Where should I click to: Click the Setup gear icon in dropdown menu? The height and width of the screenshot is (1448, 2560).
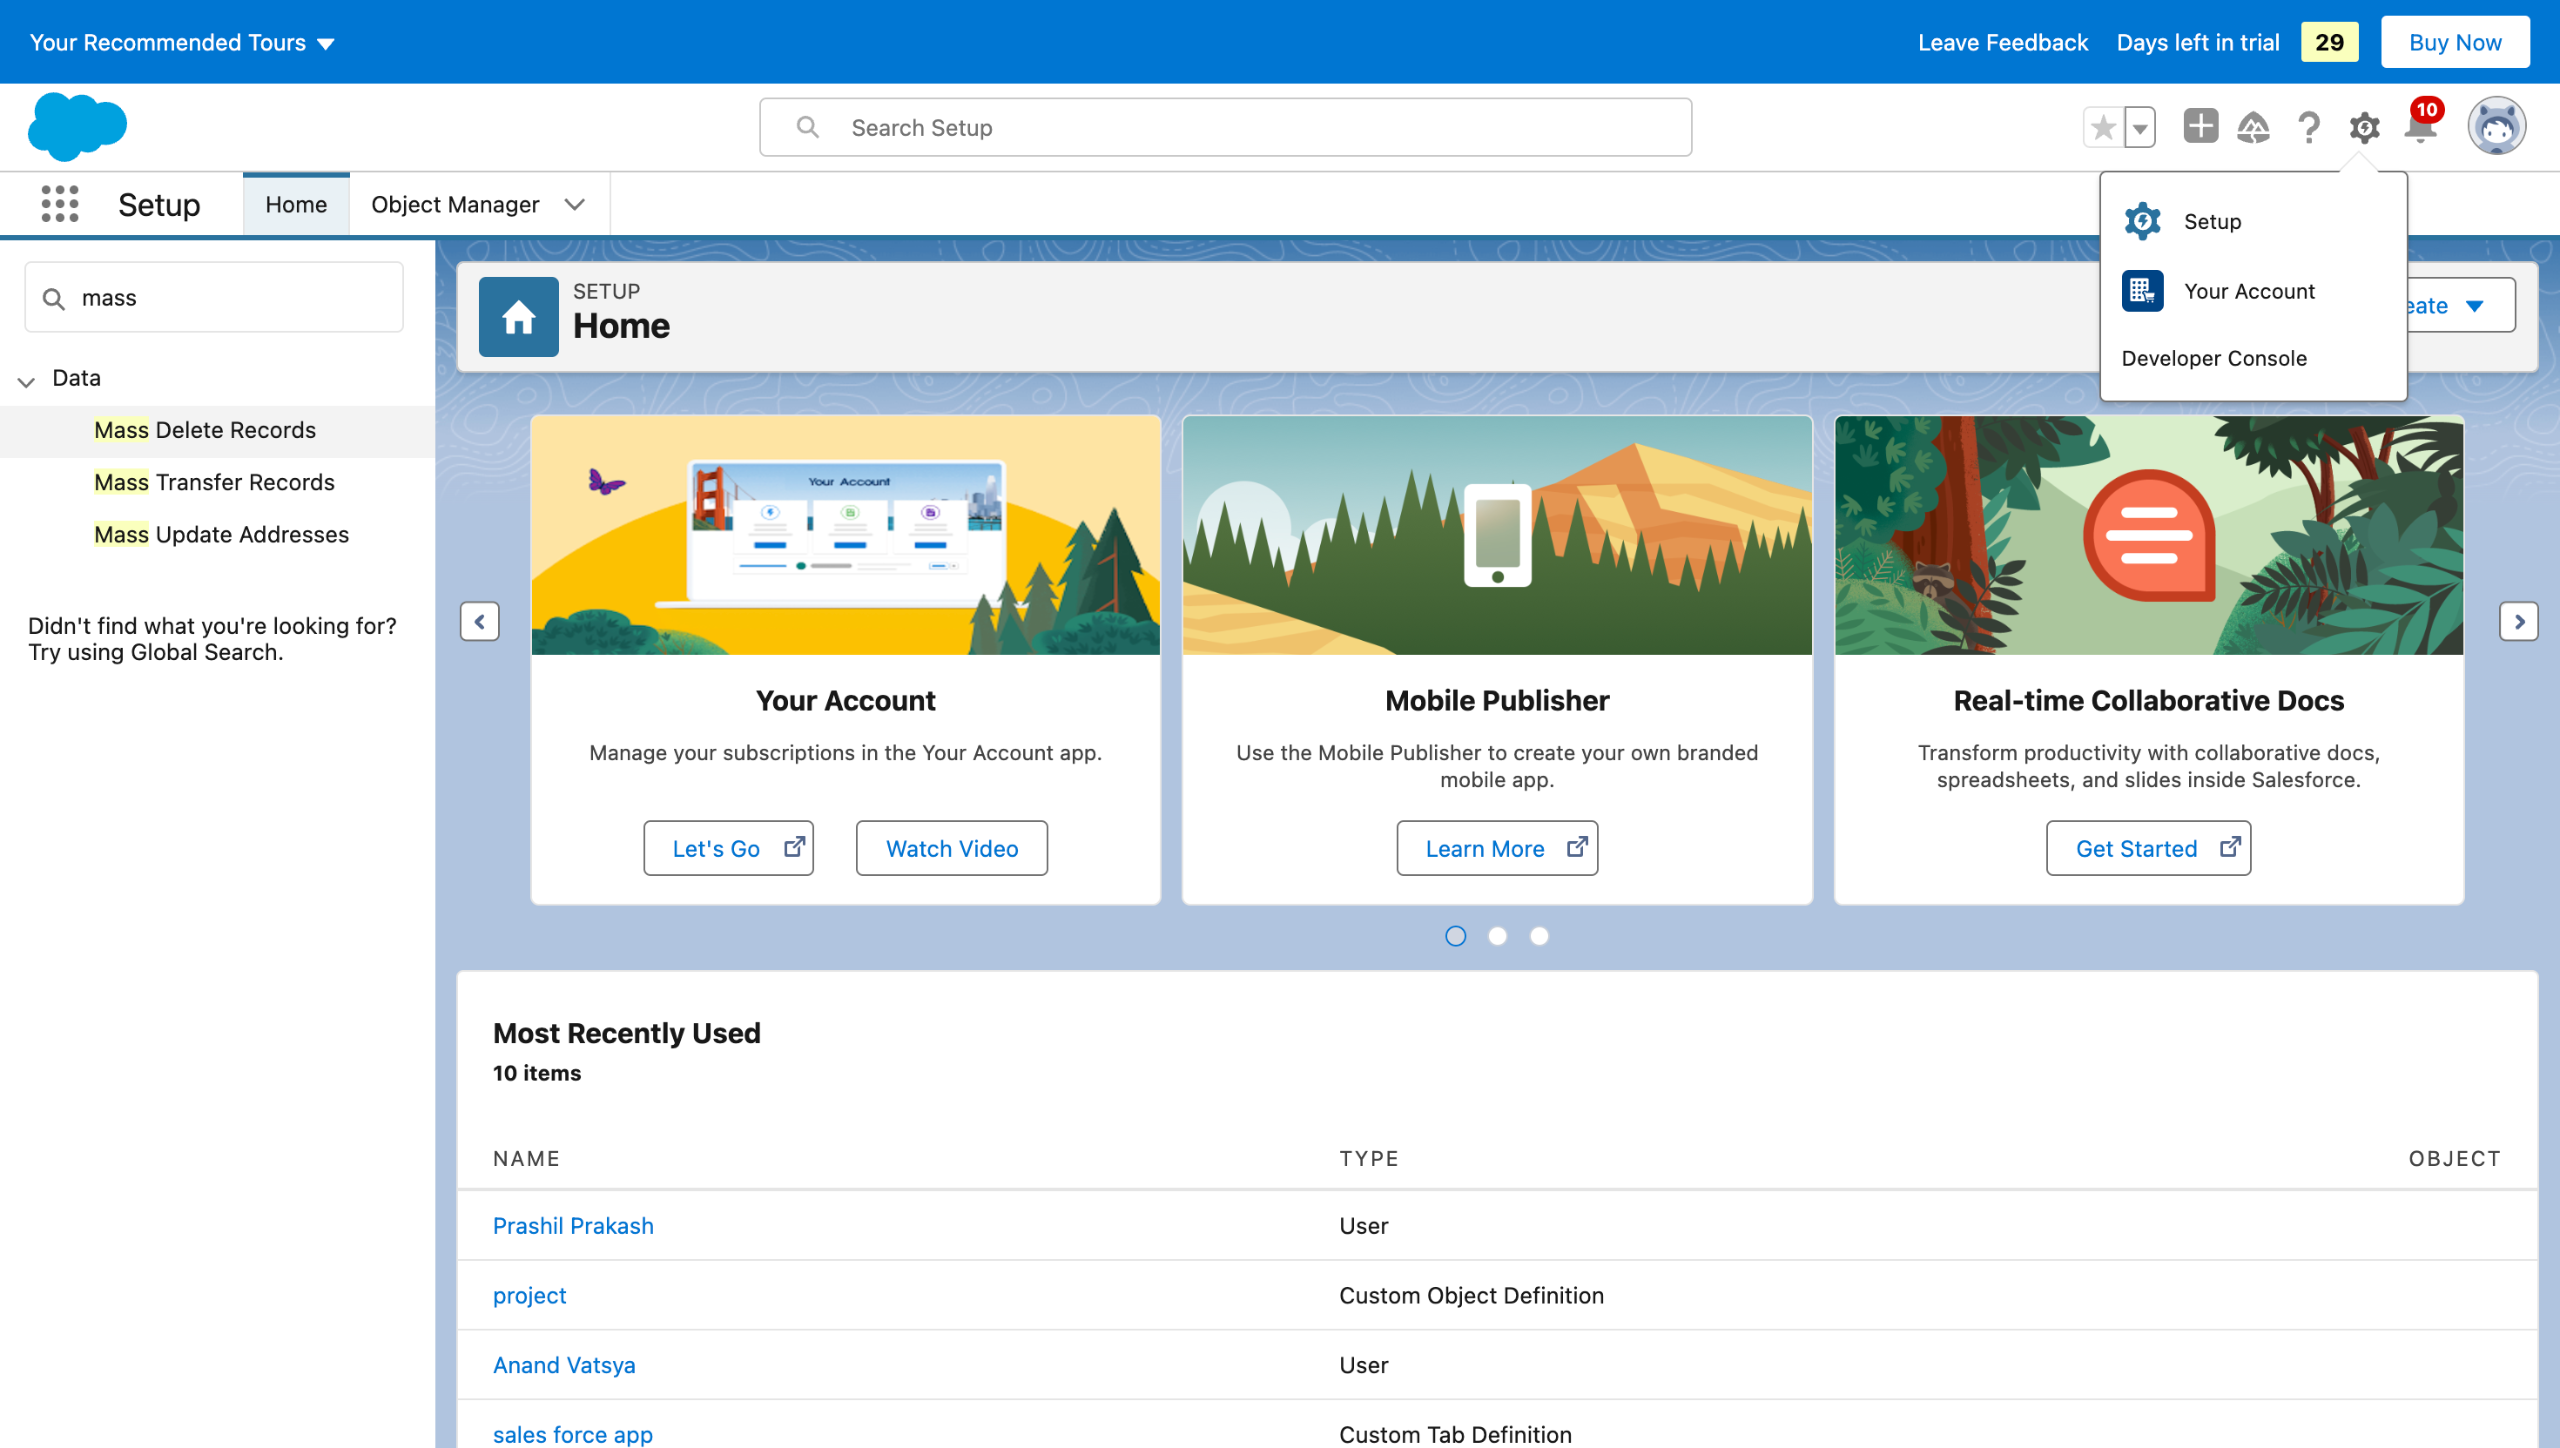pyautogui.click(x=2143, y=221)
